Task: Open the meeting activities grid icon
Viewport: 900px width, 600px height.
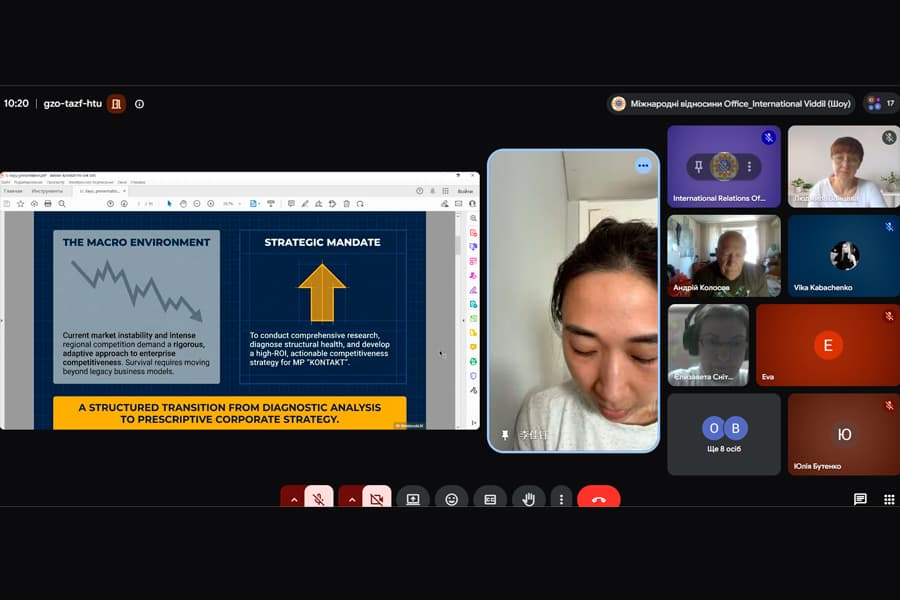Action: 889,498
